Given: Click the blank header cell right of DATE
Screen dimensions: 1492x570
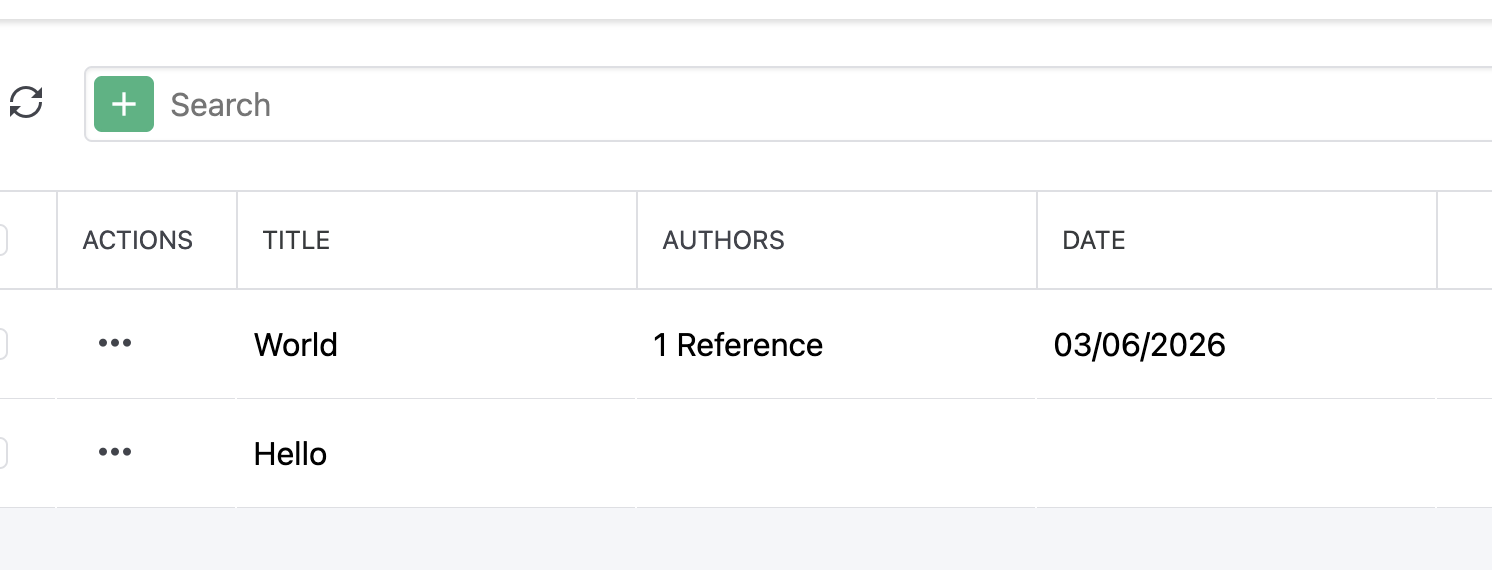Looking at the screenshot, I should pos(1464,240).
